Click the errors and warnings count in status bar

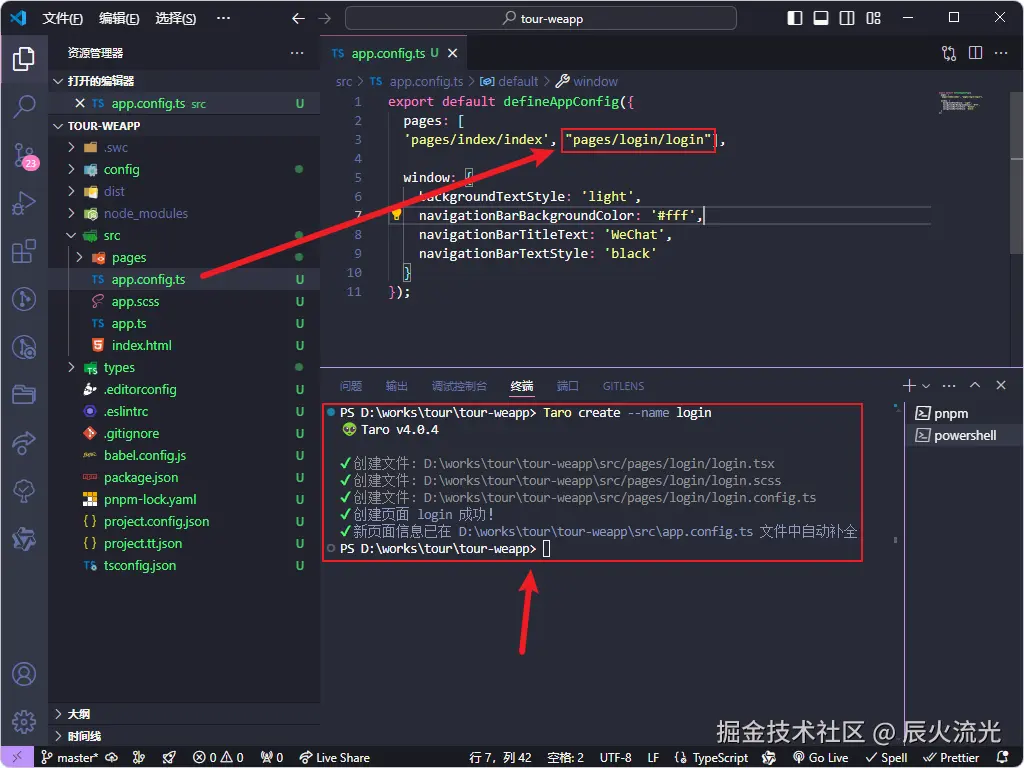[218, 758]
